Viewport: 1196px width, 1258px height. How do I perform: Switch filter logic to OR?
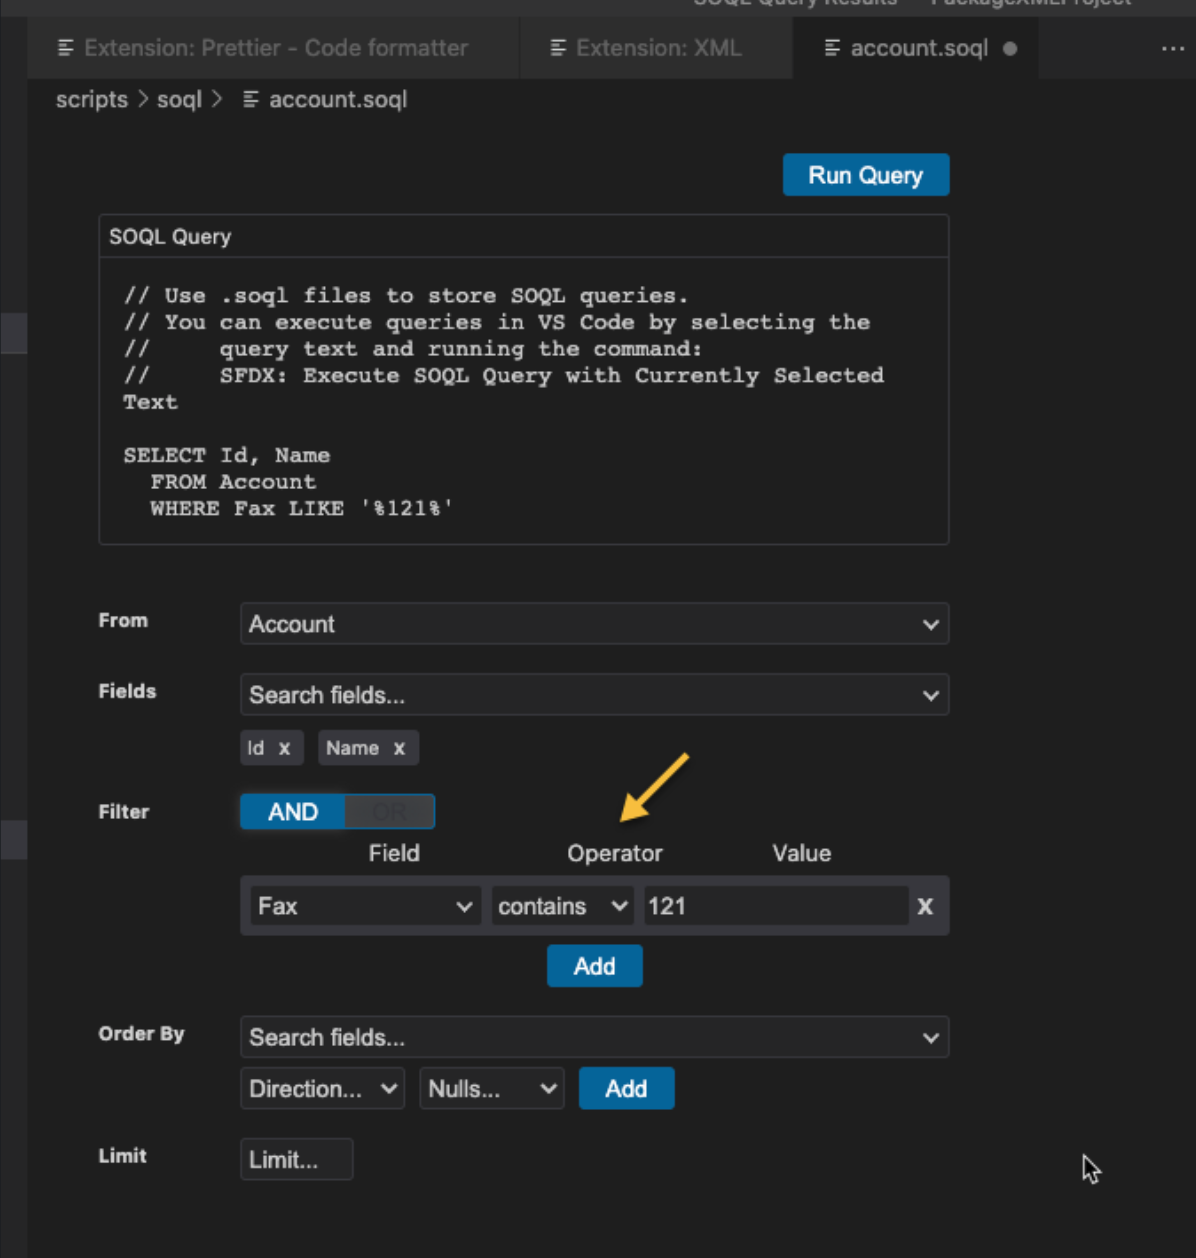coord(390,811)
